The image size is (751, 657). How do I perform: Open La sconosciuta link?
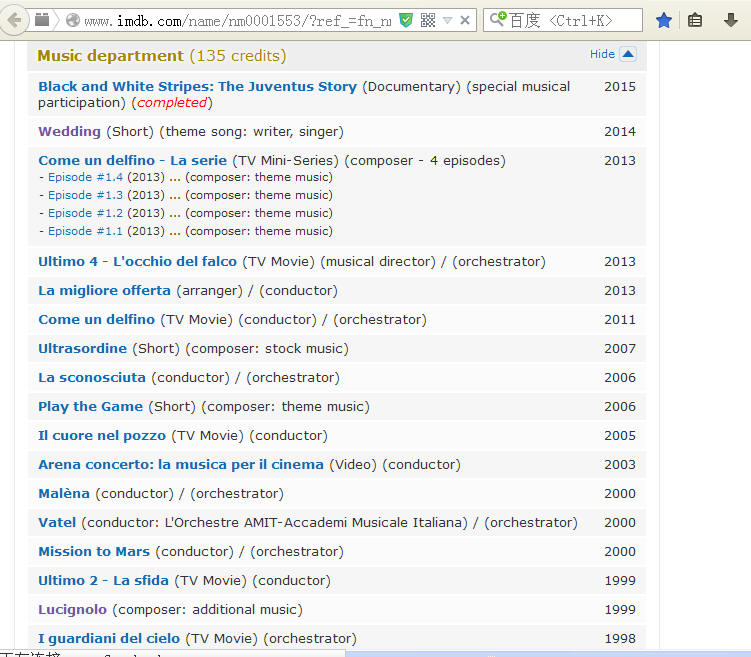coord(92,378)
